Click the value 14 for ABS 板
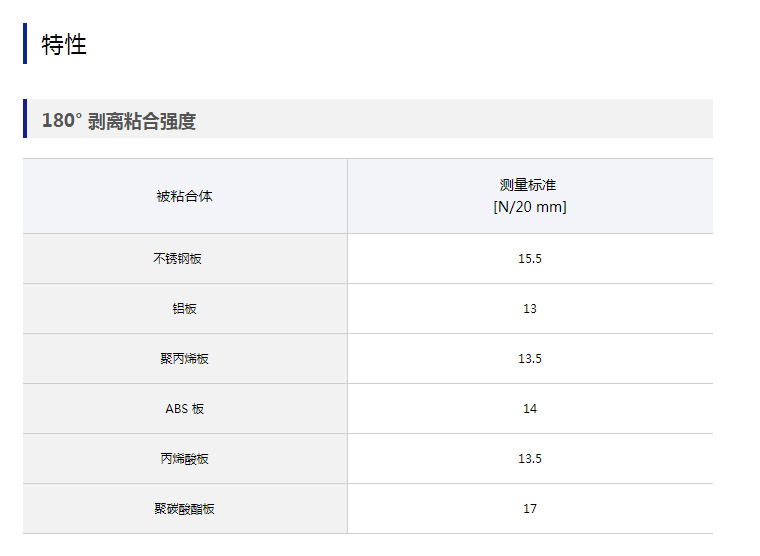Screen dimensions: 760x556 tap(530, 408)
